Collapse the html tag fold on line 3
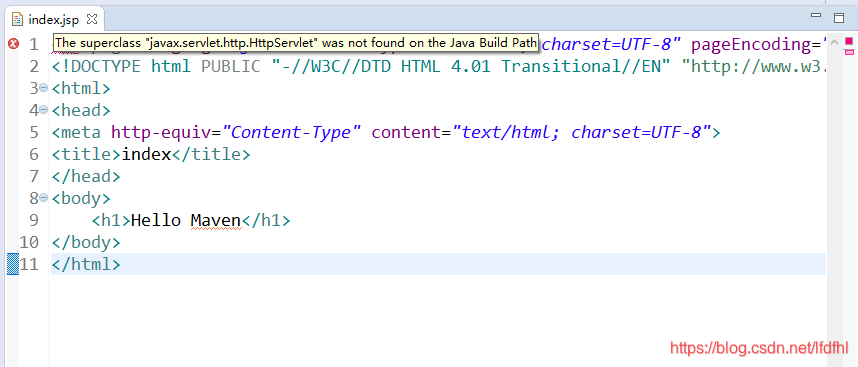Screen dimensions: 858x367 (44, 88)
